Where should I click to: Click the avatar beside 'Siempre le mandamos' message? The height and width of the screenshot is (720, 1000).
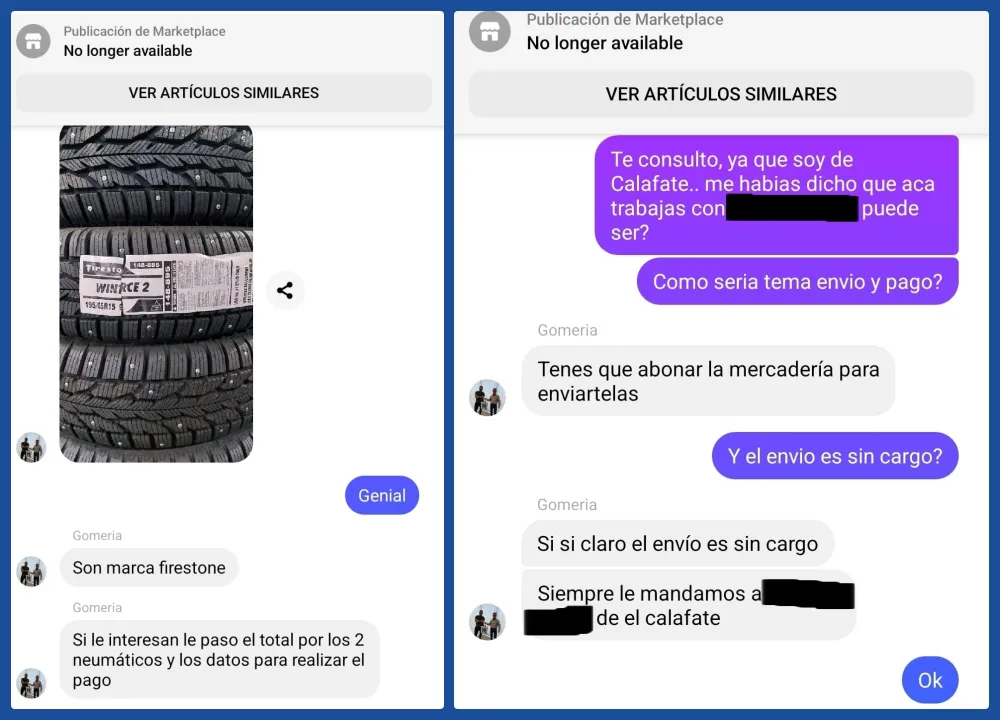487,622
